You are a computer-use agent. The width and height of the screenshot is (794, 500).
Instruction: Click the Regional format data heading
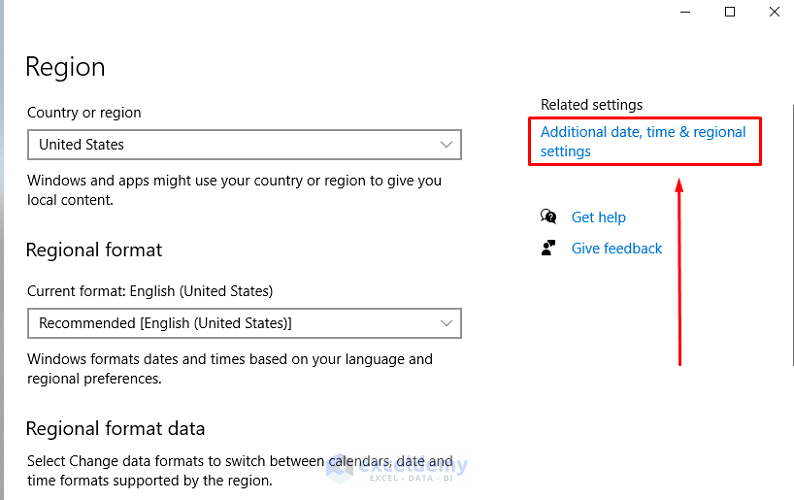pos(115,429)
